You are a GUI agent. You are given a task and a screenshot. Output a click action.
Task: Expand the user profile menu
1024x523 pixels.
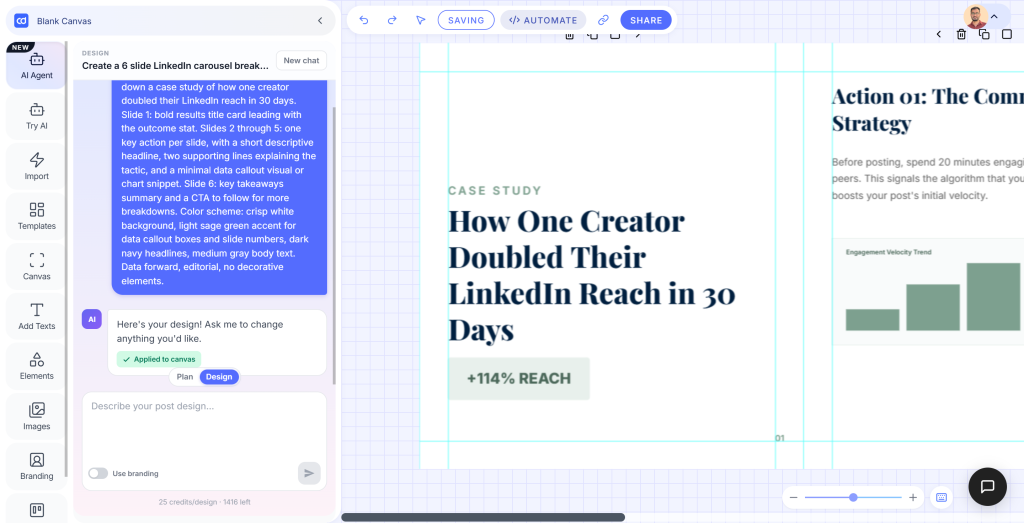pos(995,17)
